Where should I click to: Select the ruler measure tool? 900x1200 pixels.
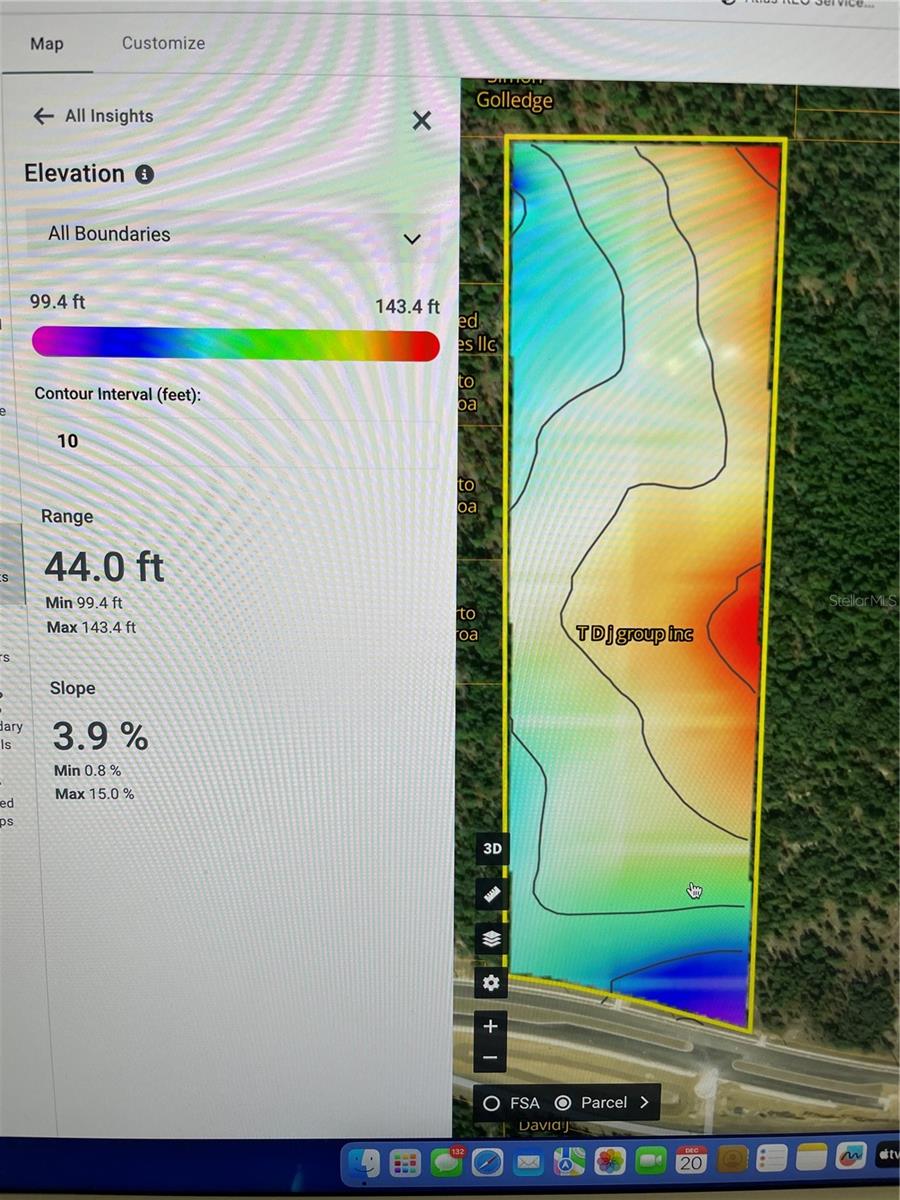tap(492, 894)
